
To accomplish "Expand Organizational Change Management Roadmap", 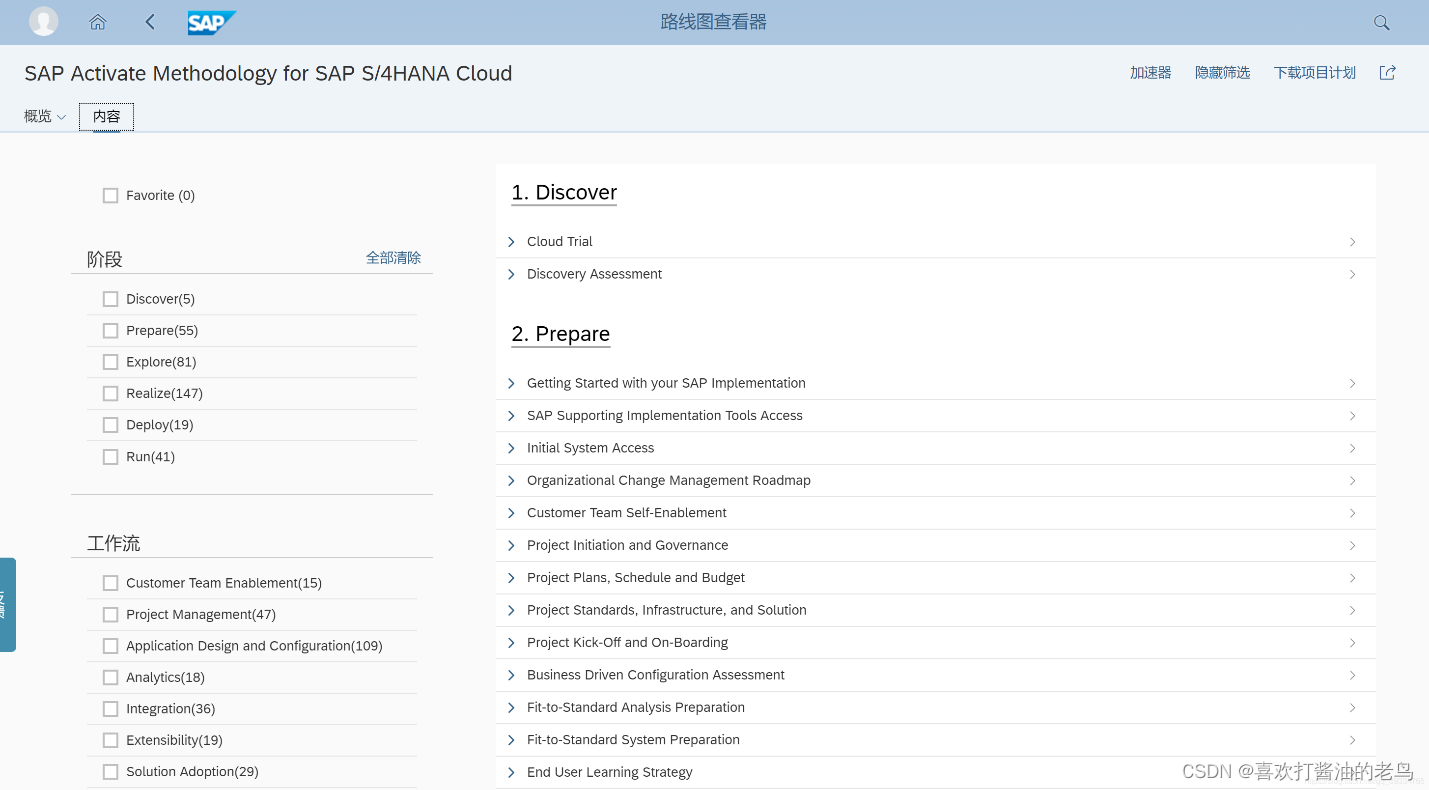I will pyautogui.click(x=511, y=481).
